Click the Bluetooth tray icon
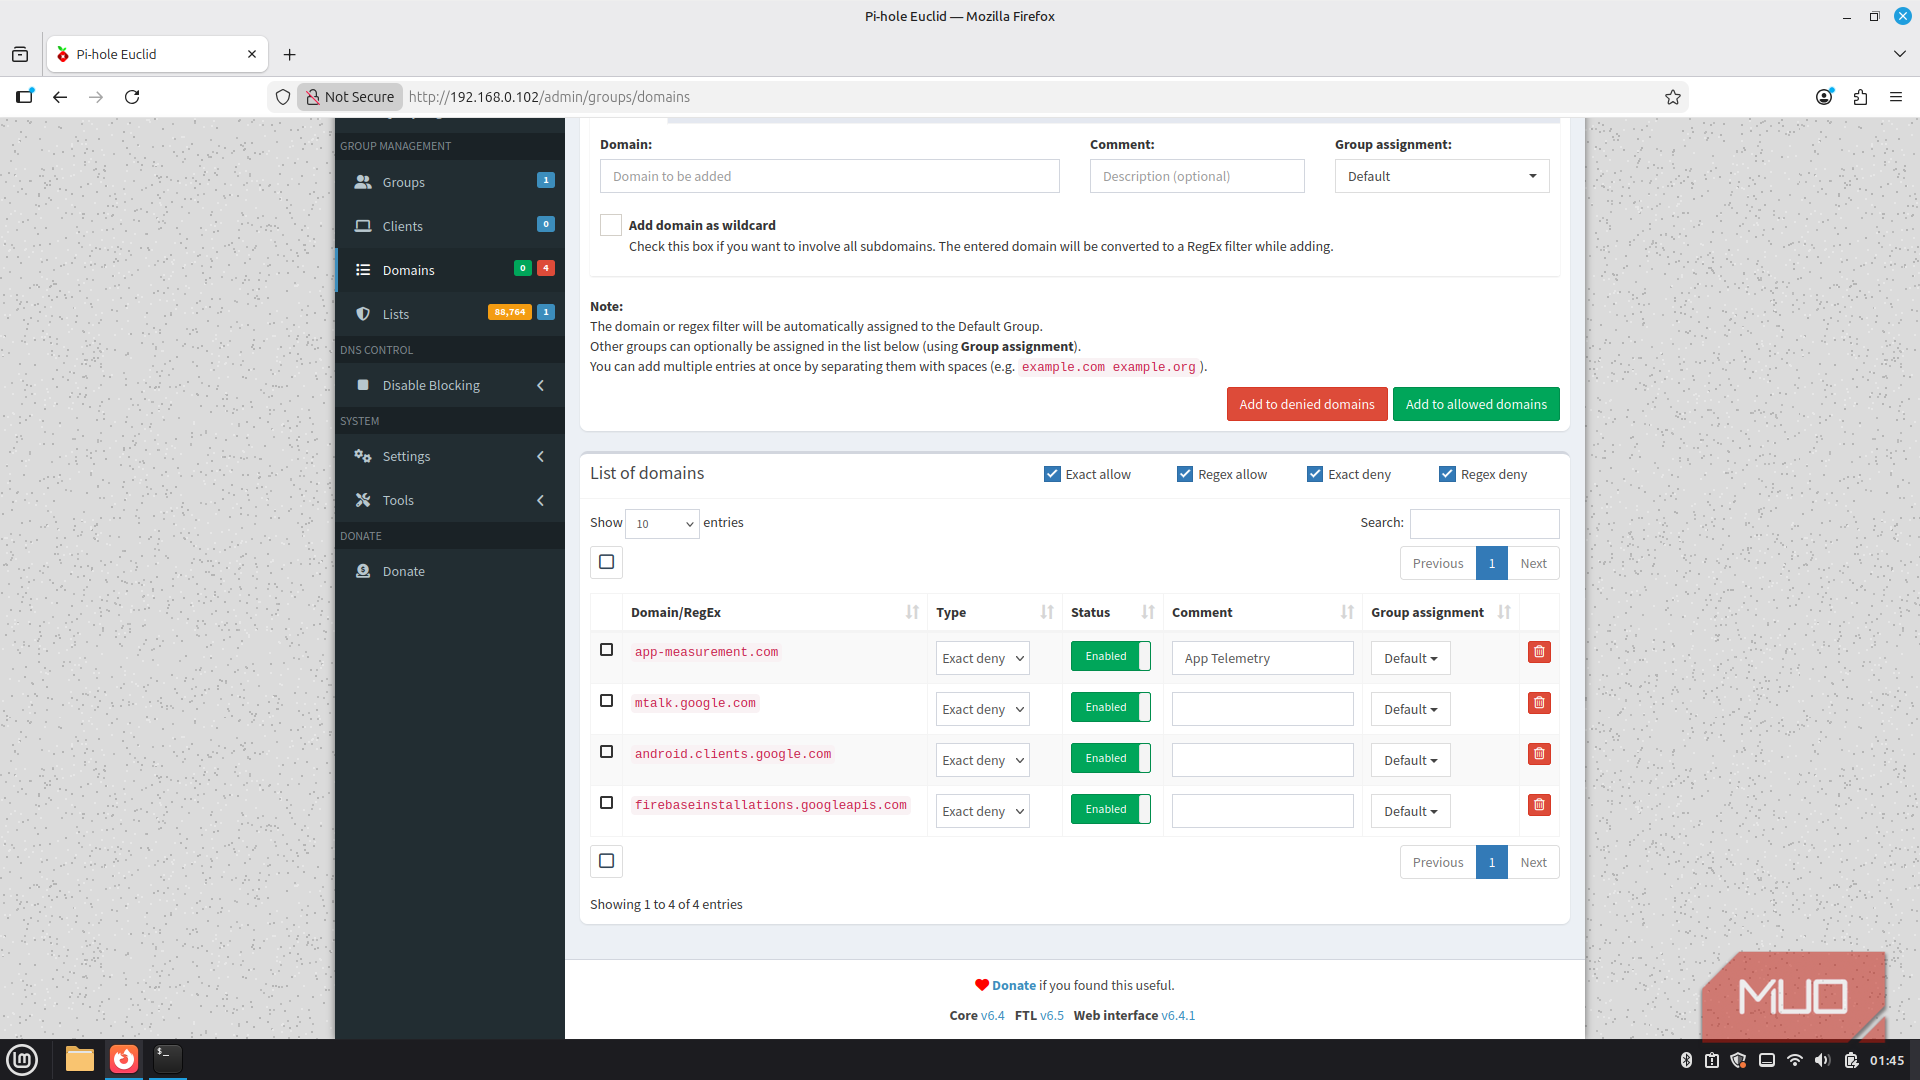 [1686, 1060]
